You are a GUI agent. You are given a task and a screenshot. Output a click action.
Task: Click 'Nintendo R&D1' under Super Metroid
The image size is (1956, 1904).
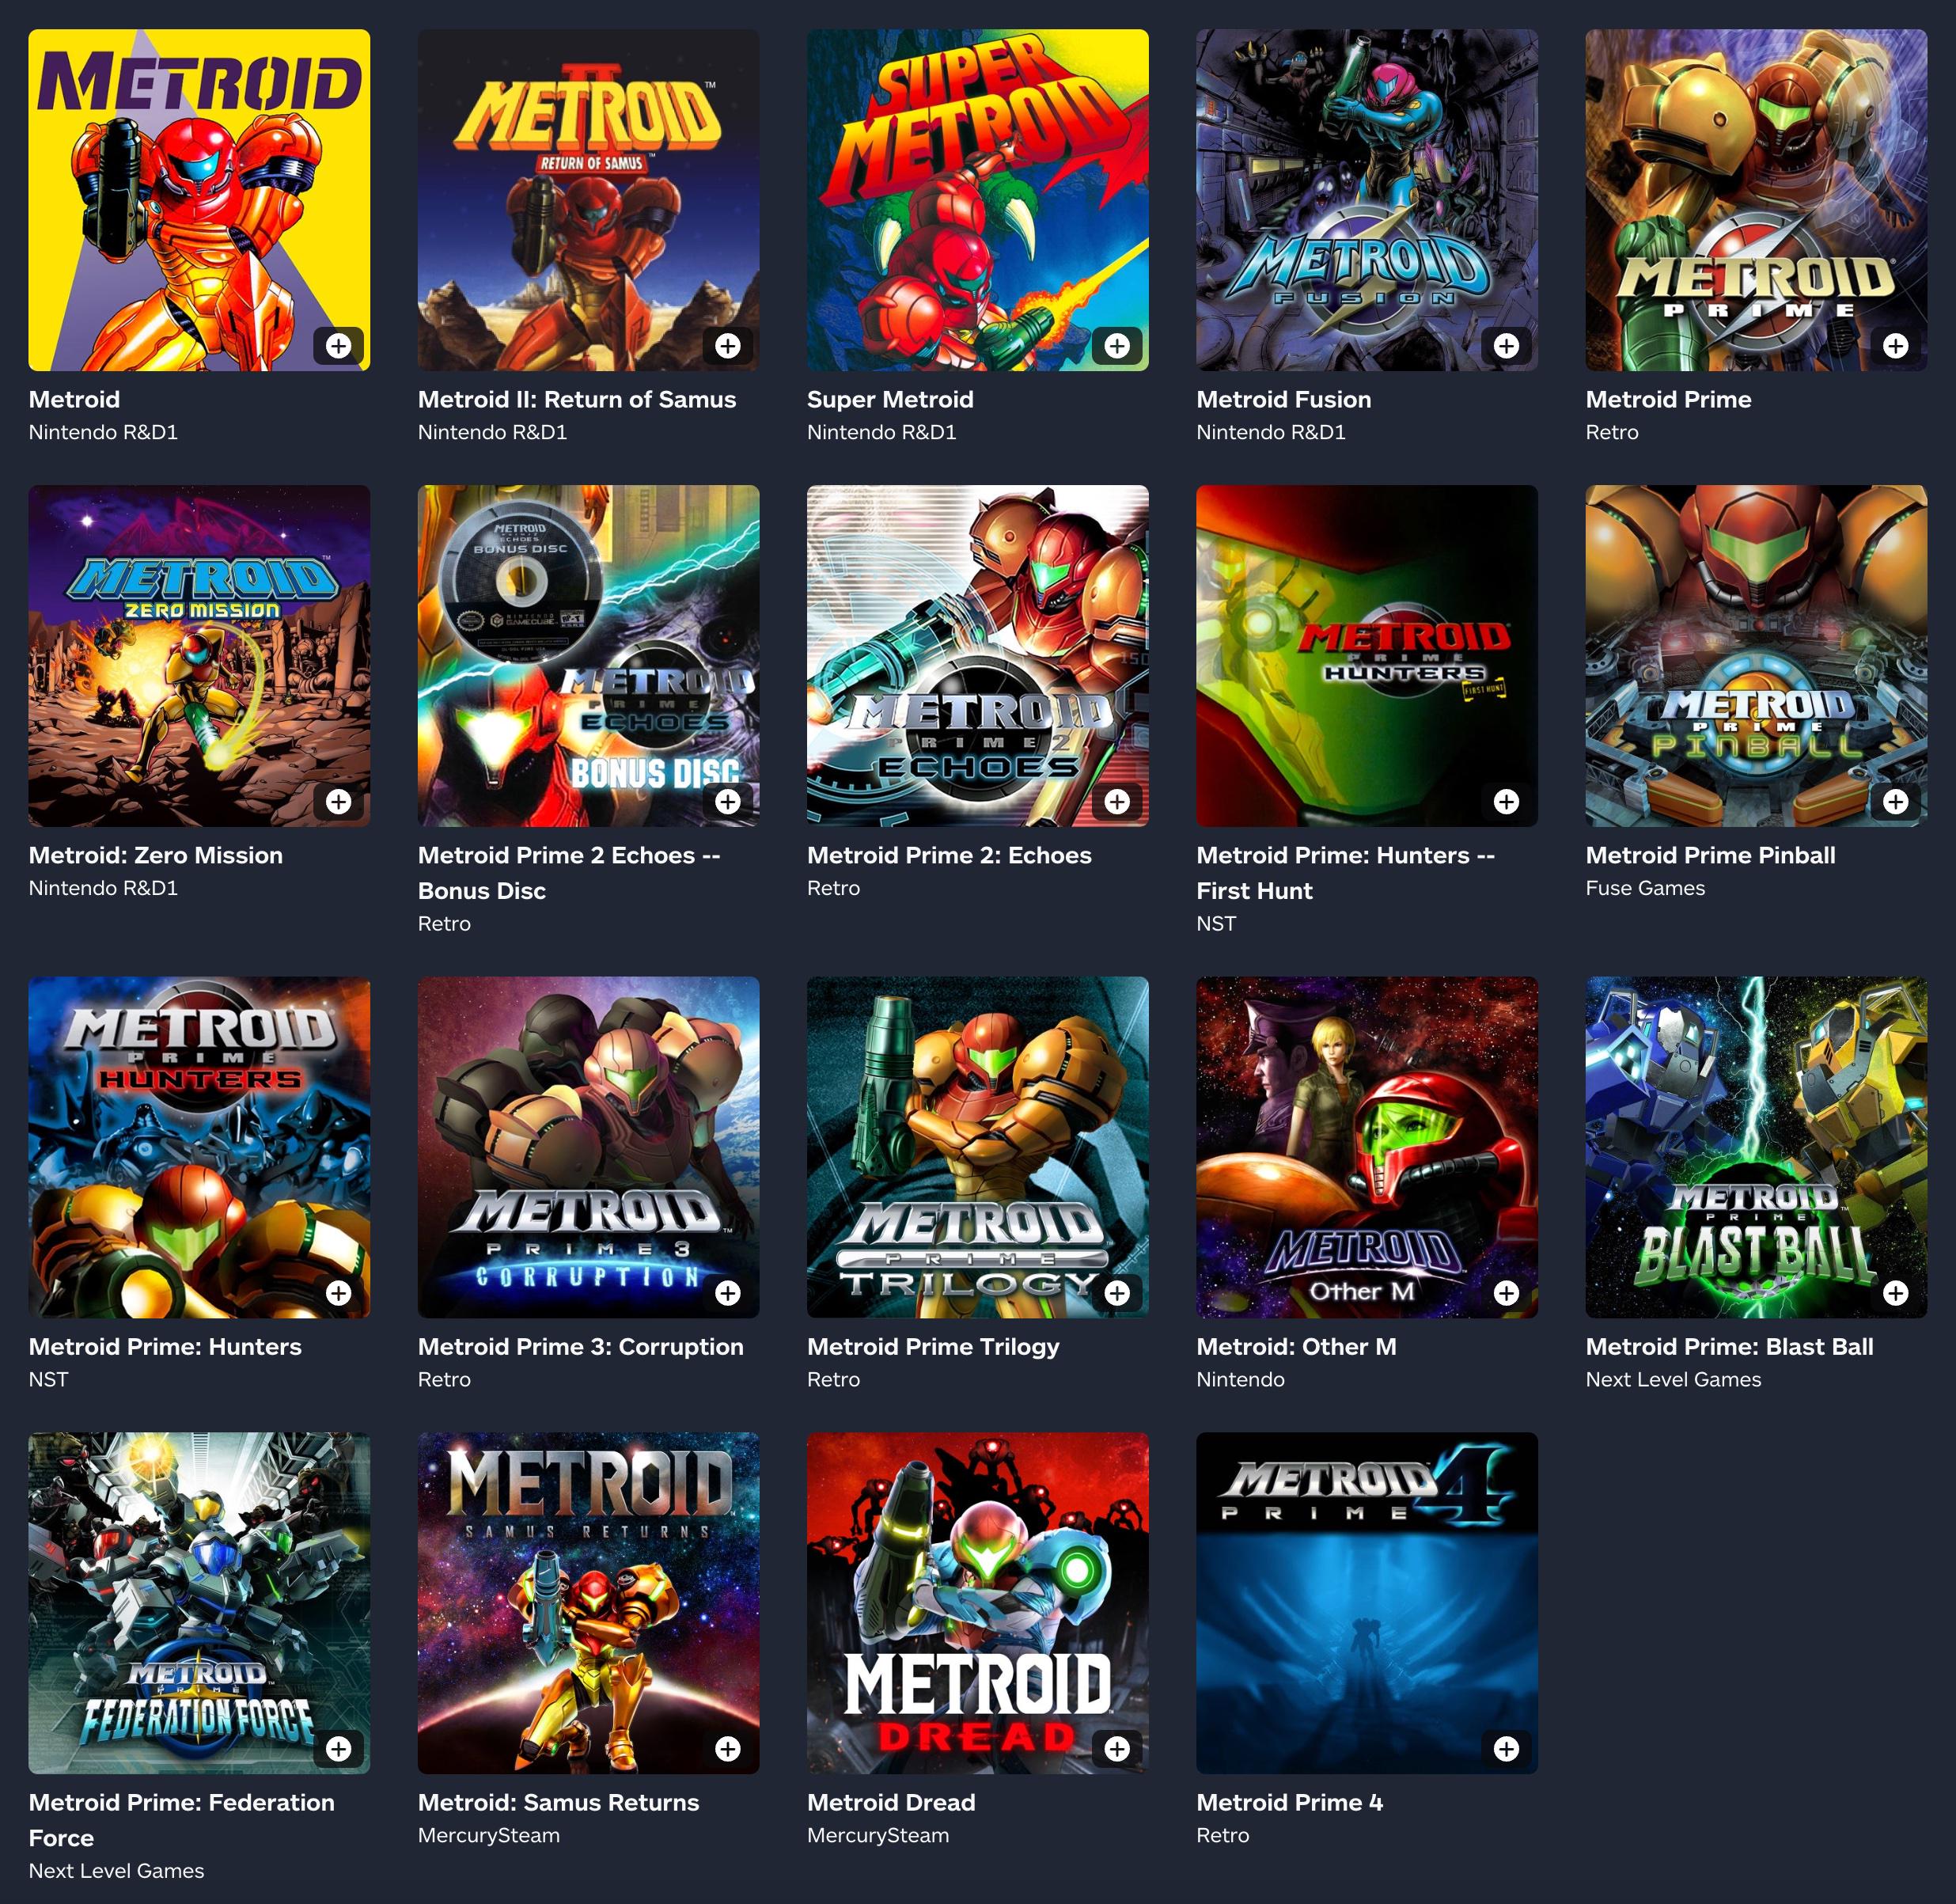tap(881, 432)
